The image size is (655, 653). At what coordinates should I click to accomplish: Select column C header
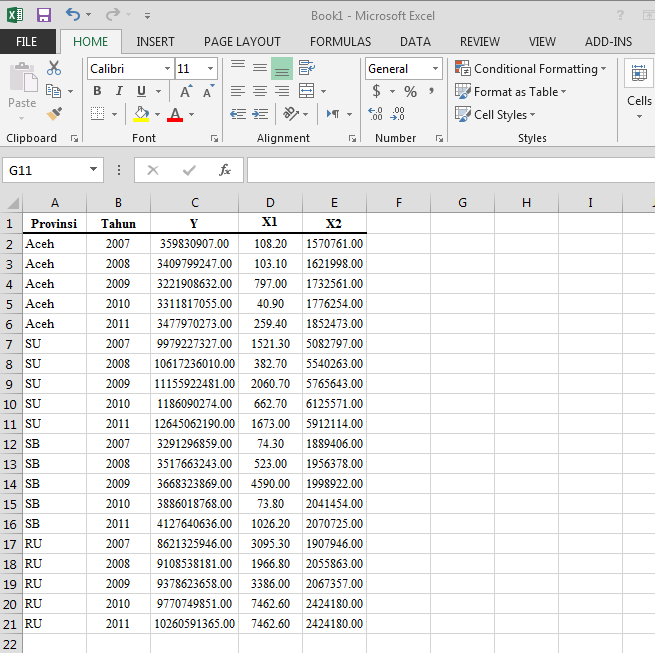pos(195,203)
